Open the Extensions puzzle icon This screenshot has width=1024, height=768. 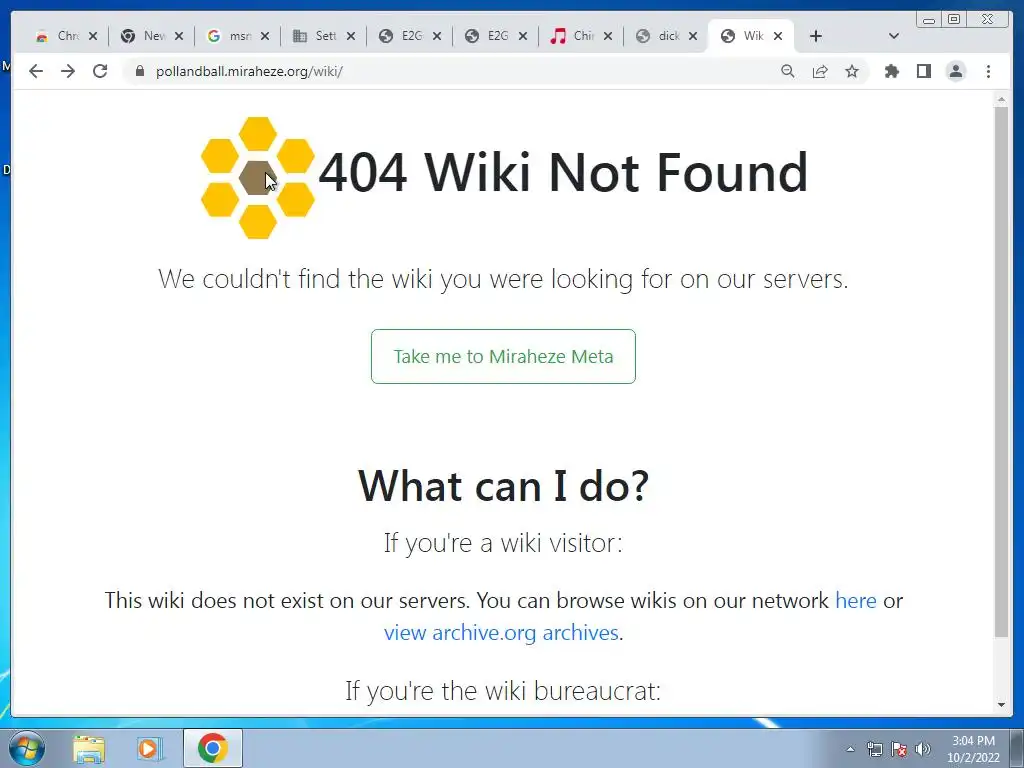click(x=891, y=71)
